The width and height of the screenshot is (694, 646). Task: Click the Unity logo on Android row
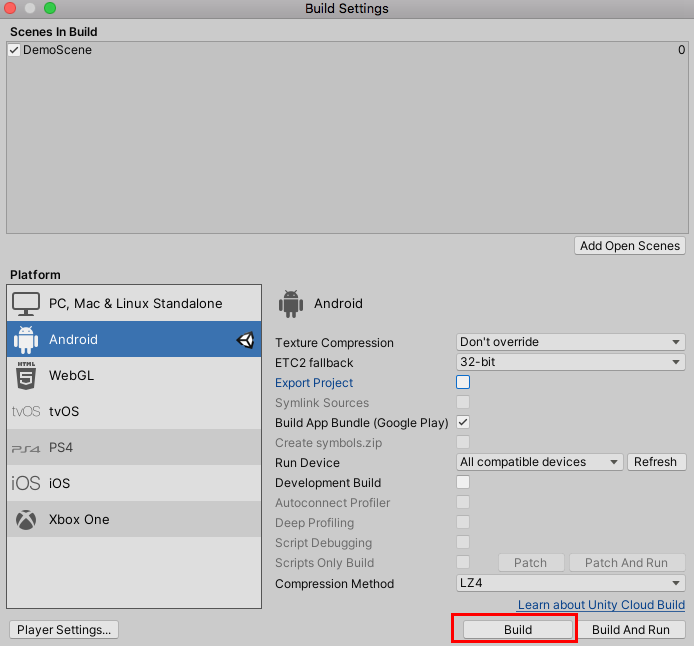(245, 340)
